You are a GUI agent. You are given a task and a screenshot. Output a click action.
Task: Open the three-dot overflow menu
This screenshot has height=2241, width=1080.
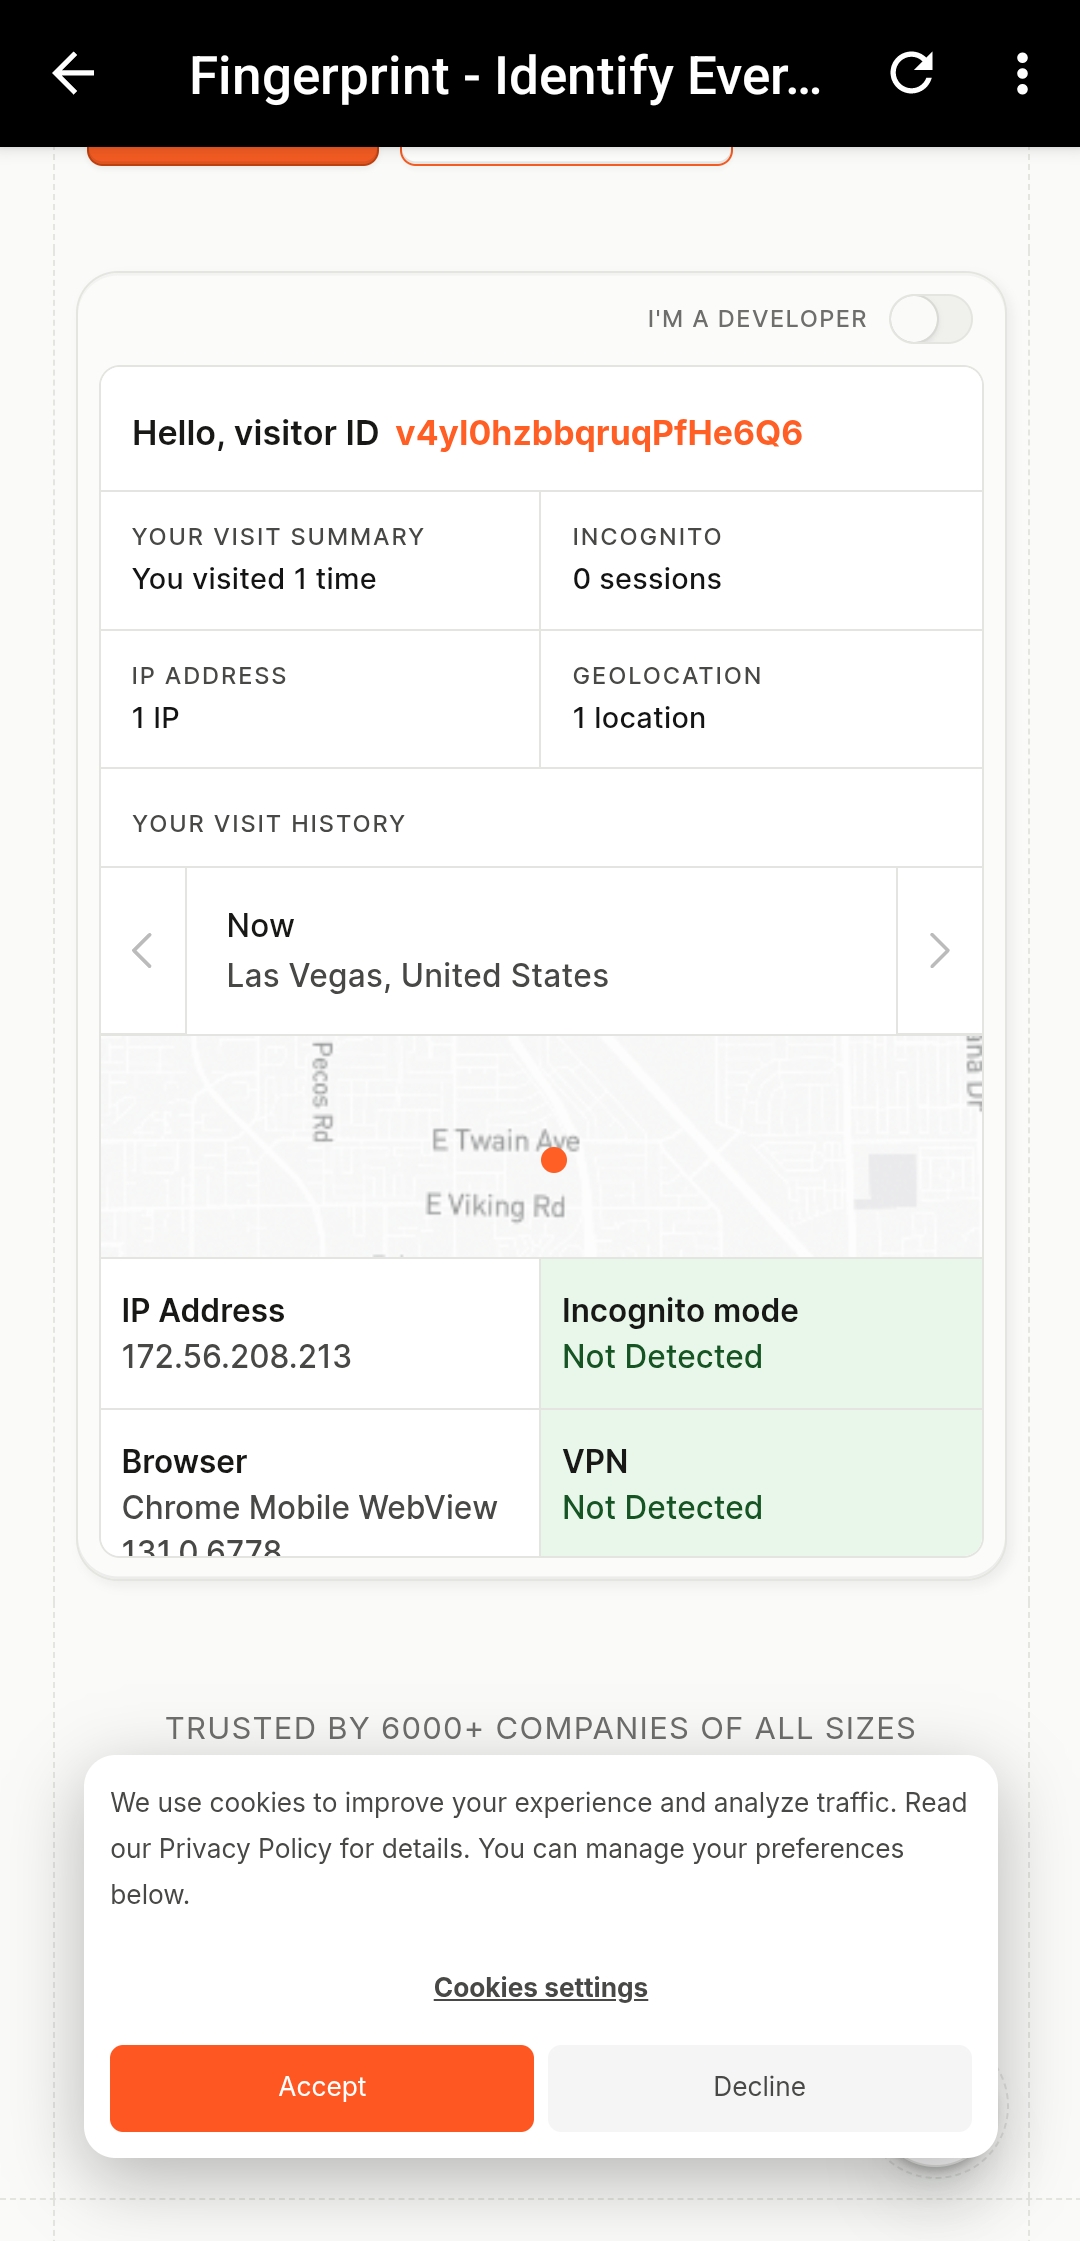tap(1021, 74)
